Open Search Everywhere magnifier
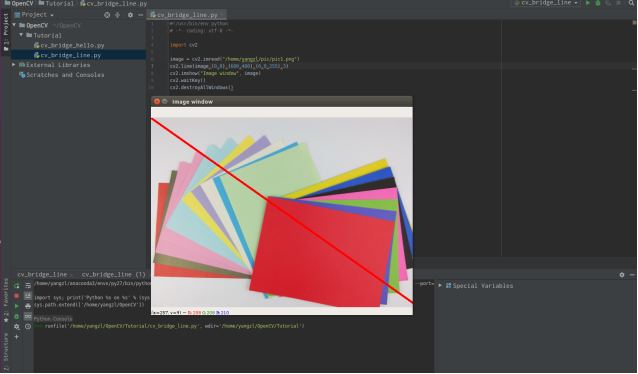 (x=632, y=3)
